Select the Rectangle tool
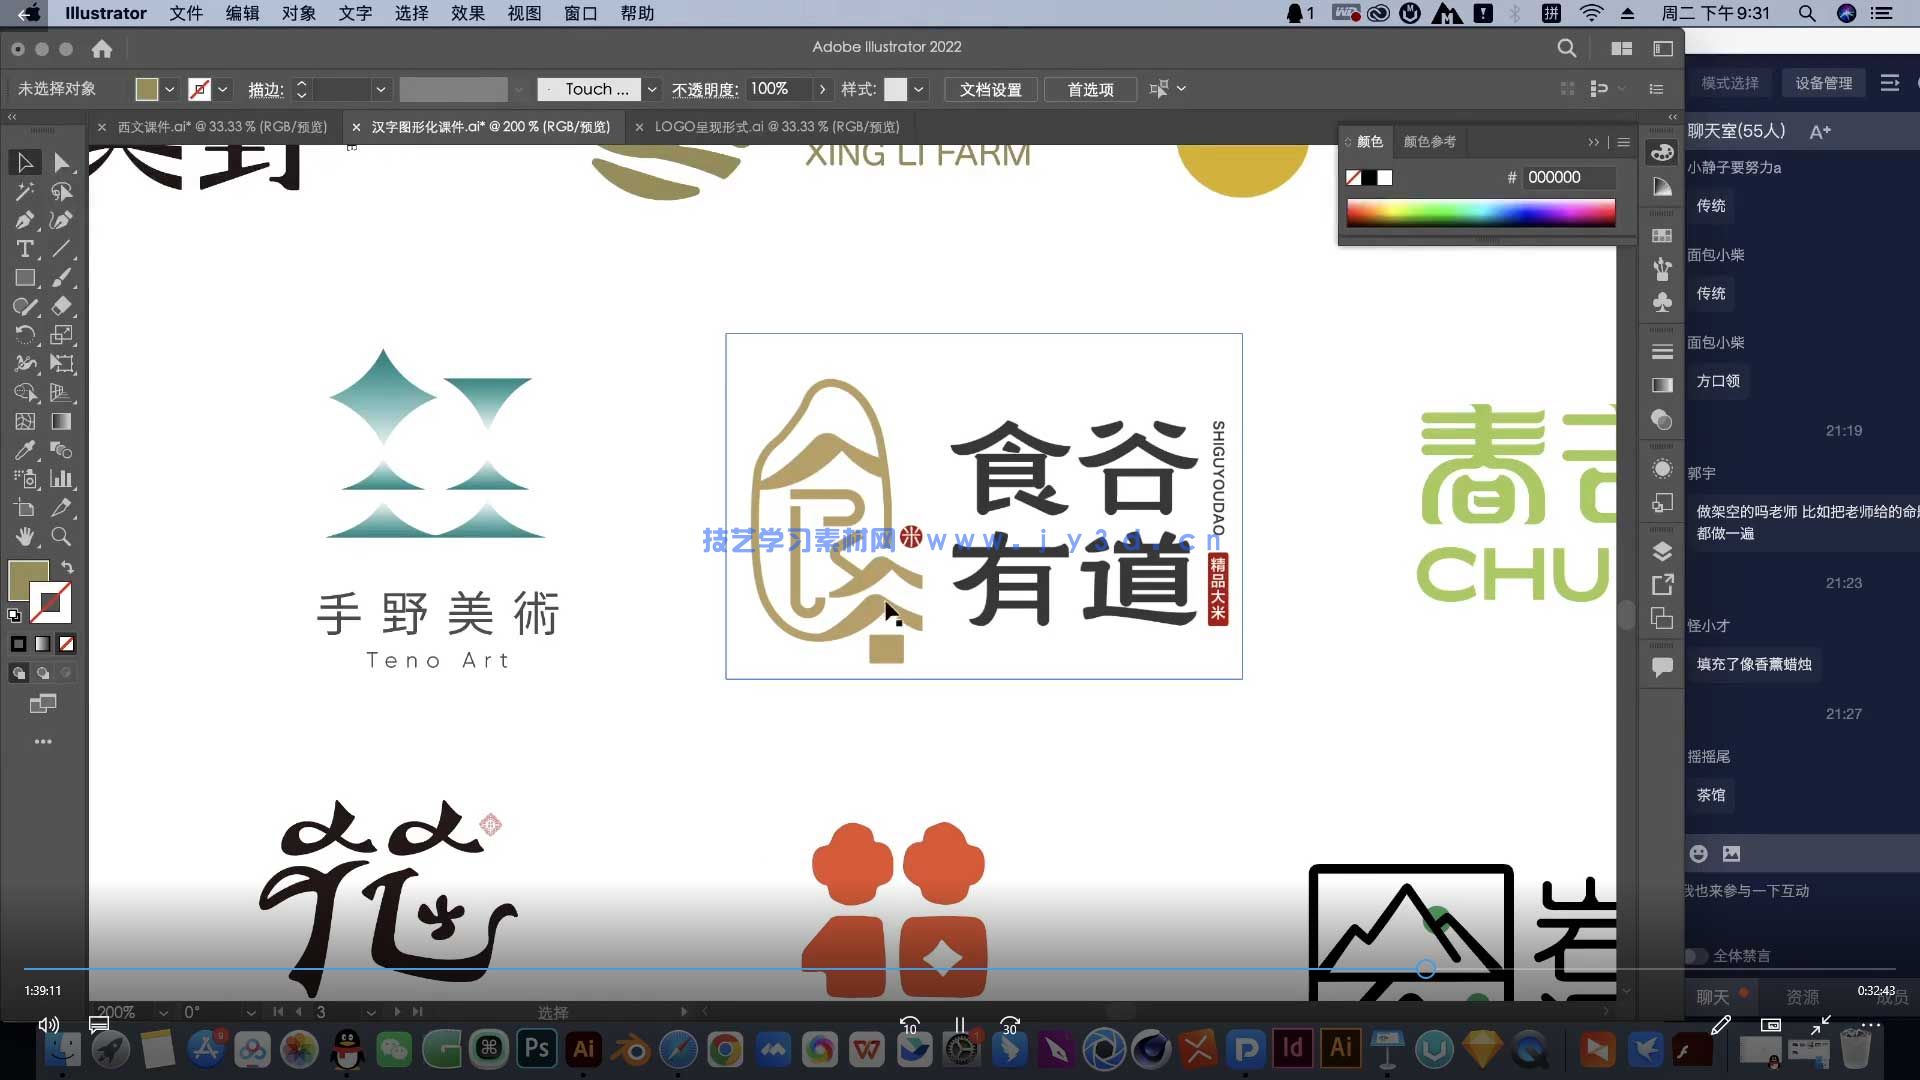This screenshot has height=1080, width=1920. 25,277
